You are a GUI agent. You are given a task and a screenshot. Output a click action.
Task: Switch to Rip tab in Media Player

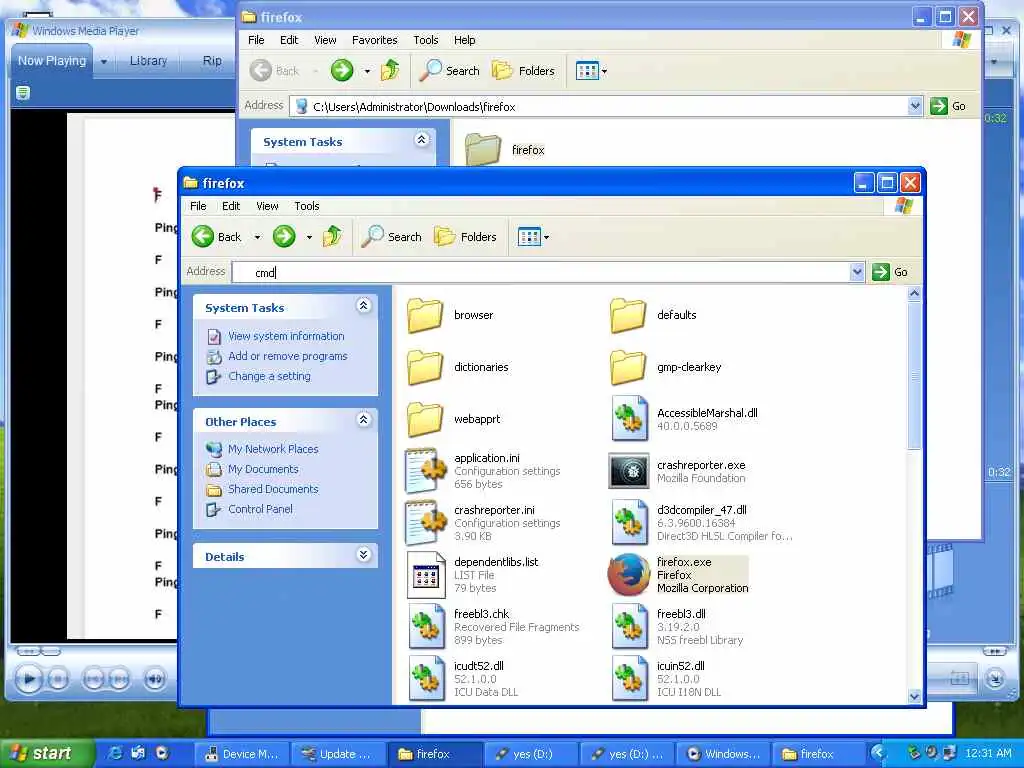(x=212, y=61)
